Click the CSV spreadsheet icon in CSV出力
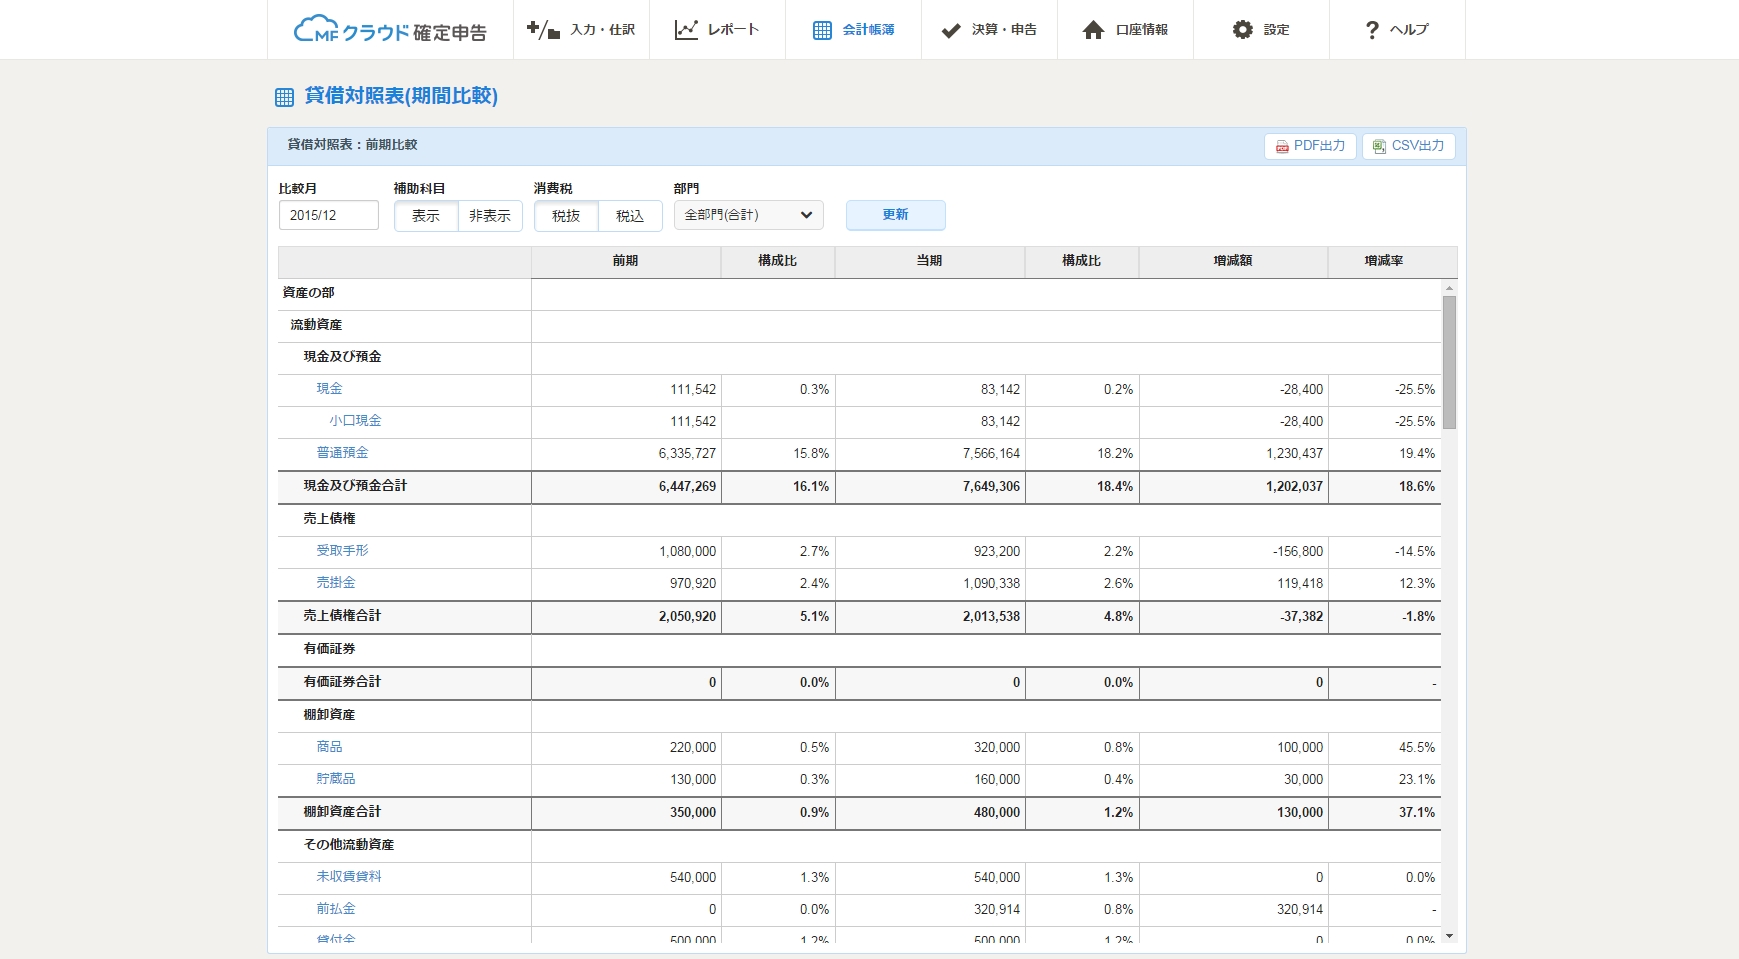 1380,146
